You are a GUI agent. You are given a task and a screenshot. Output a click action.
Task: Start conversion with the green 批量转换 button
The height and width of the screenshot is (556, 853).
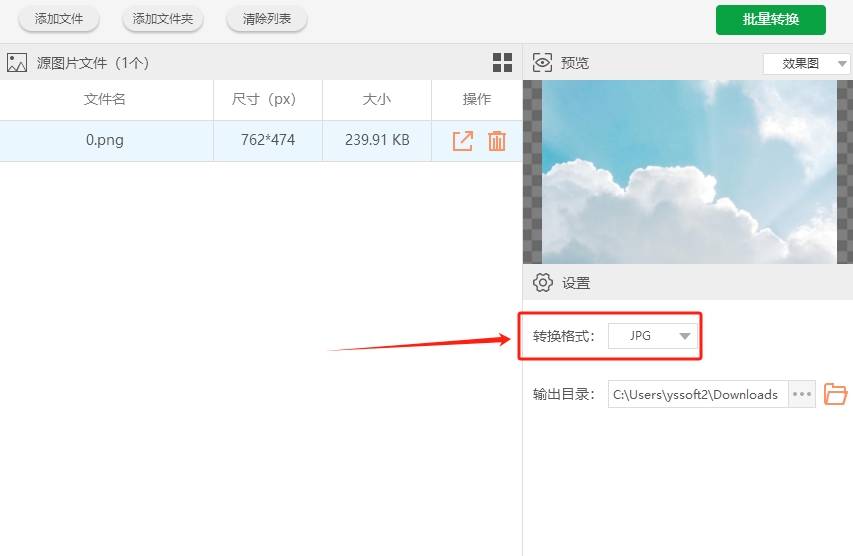tap(770, 20)
